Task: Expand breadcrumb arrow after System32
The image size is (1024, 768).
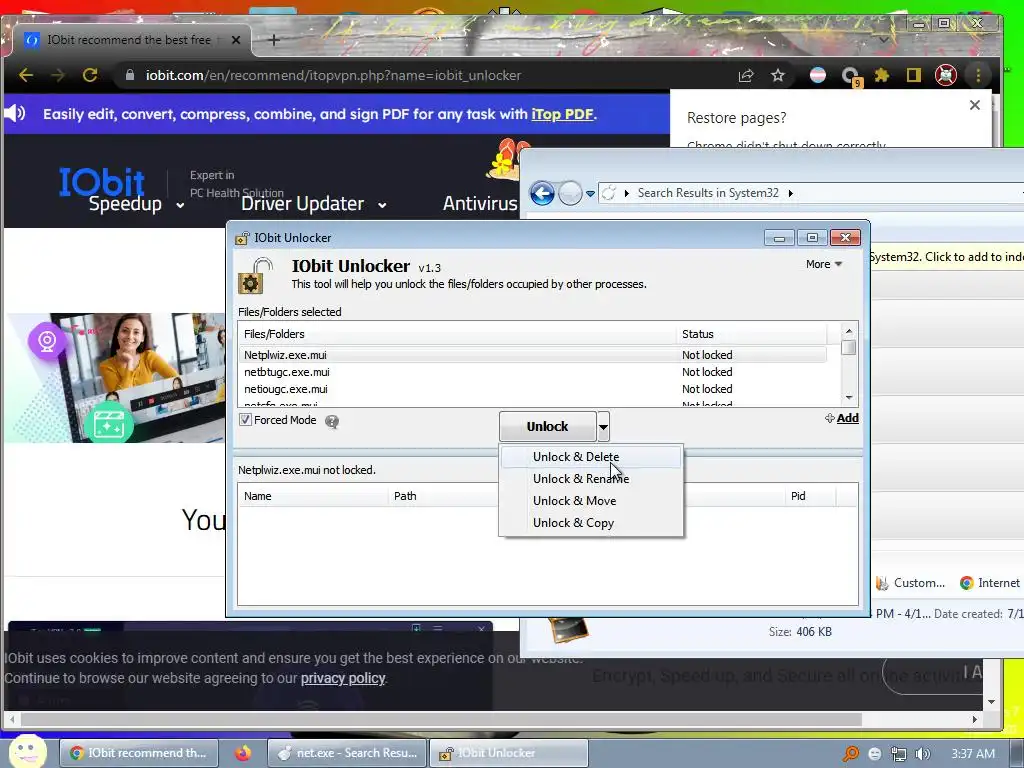Action: (x=791, y=193)
